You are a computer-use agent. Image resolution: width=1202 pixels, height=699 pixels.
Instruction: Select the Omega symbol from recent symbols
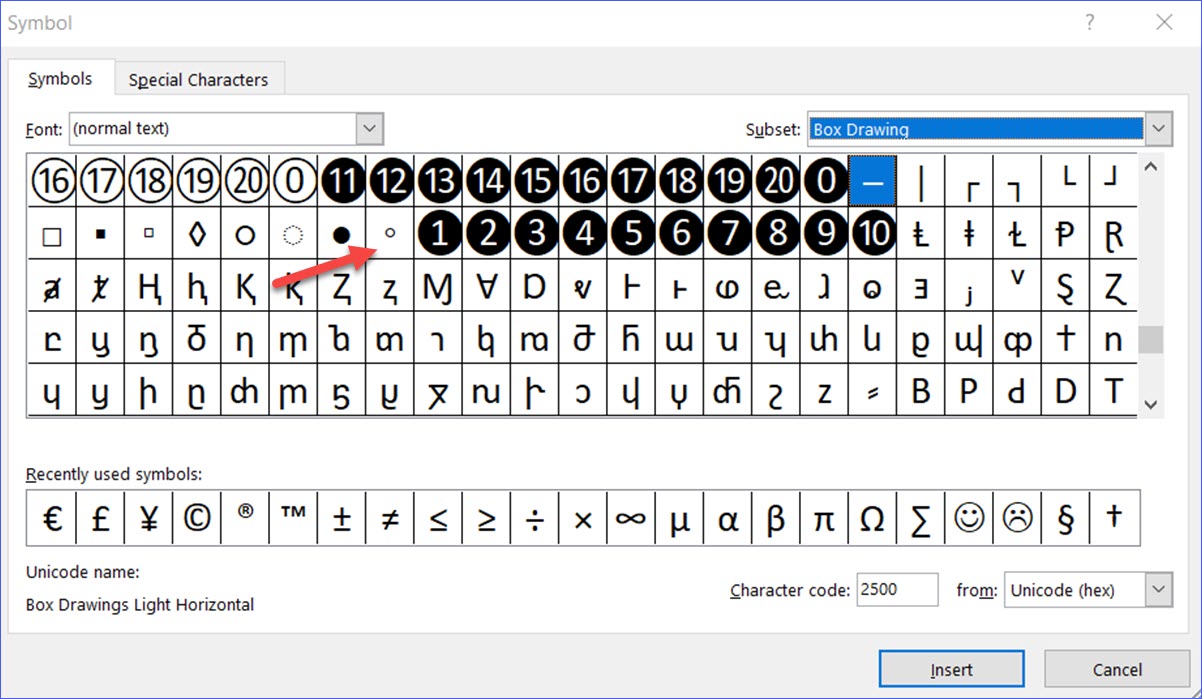[x=872, y=519]
